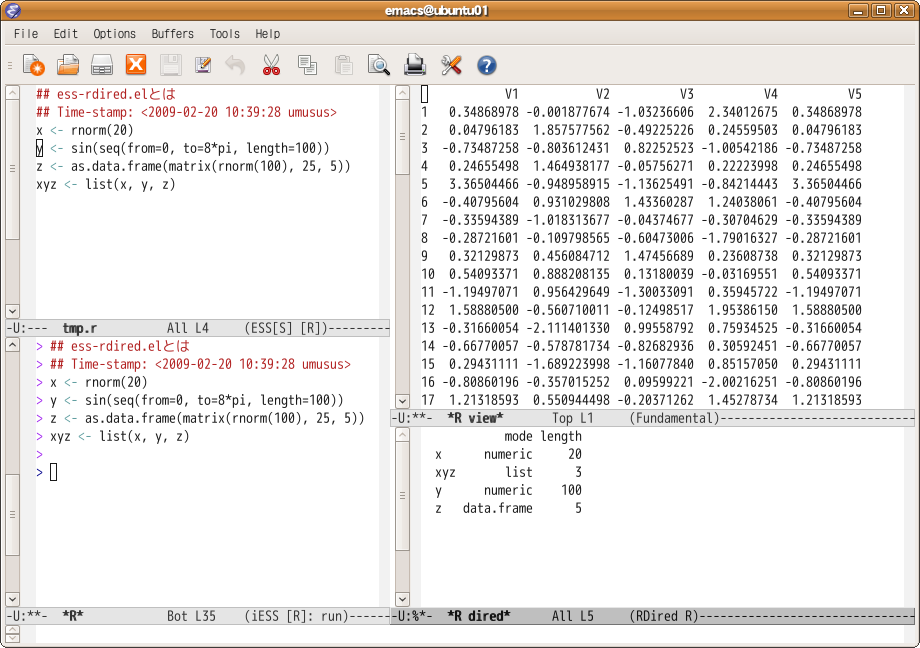Click the down arrow of tmp.r scrollbar
Screen dimensions: 920x648
pos(12,311)
